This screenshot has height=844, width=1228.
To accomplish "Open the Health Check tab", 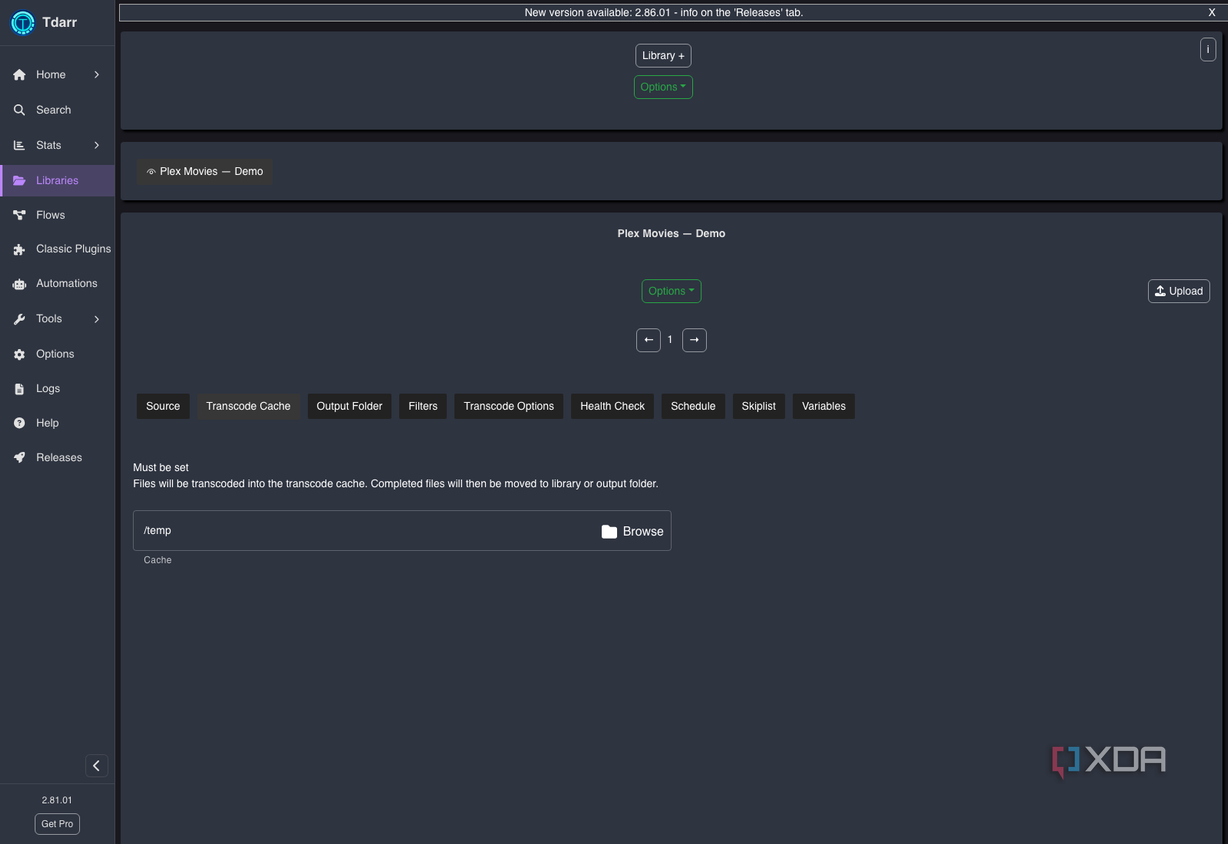I will [x=612, y=406].
